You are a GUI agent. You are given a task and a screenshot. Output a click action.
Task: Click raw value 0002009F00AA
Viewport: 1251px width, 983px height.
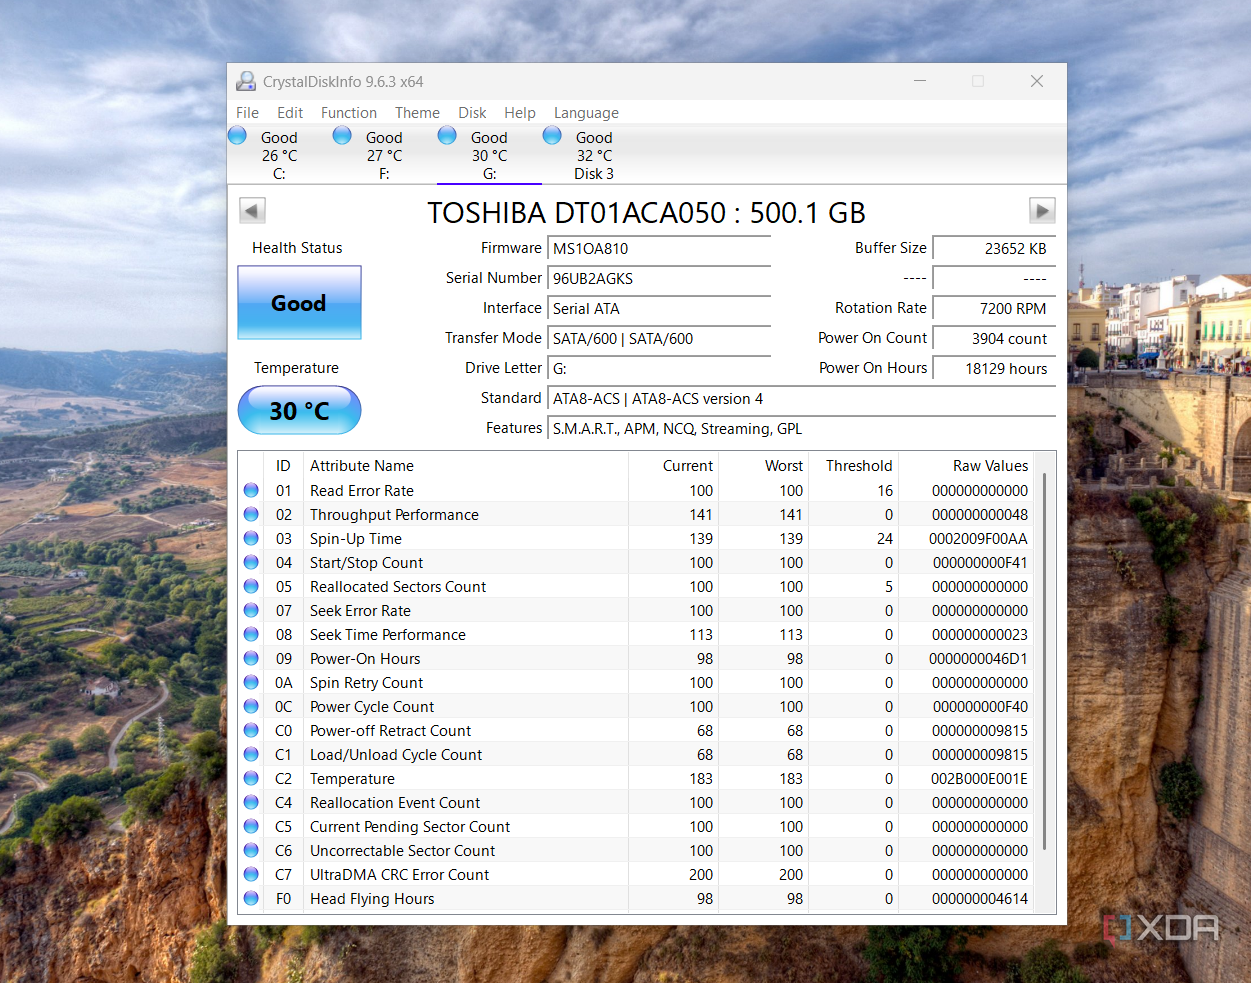tap(978, 538)
